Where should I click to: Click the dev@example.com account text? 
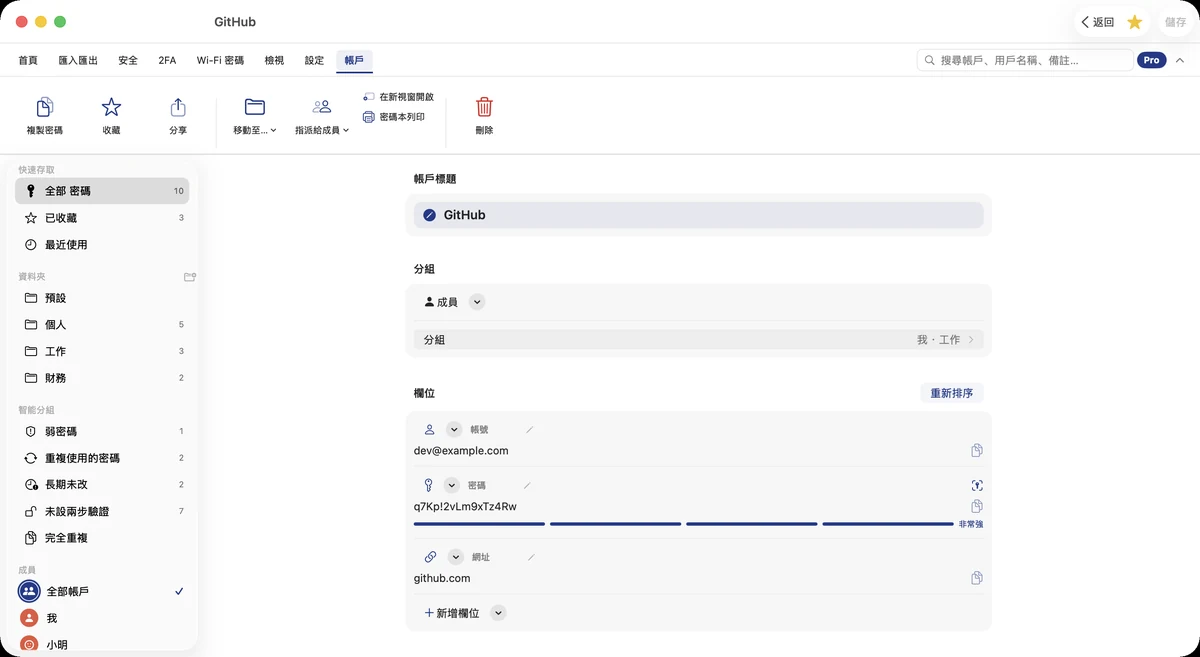[x=461, y=451]
